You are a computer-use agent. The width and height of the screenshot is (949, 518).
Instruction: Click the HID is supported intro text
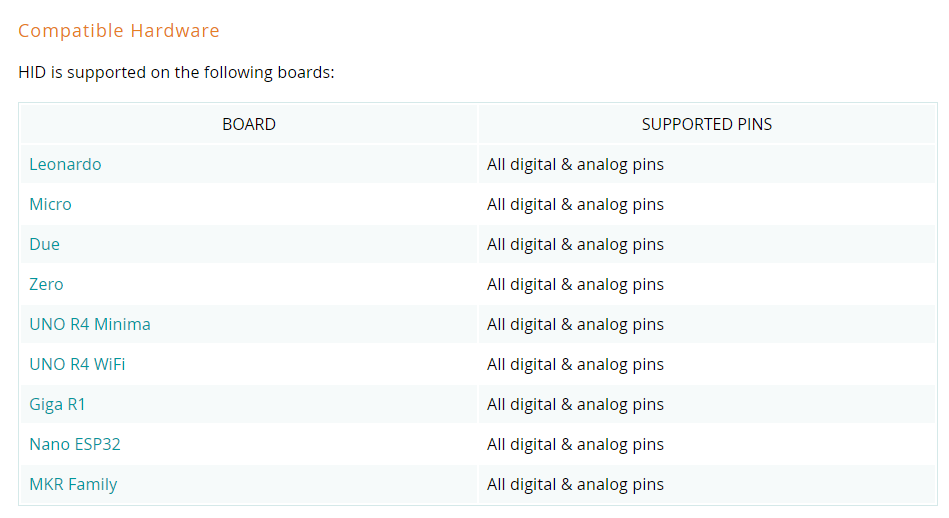176,73
